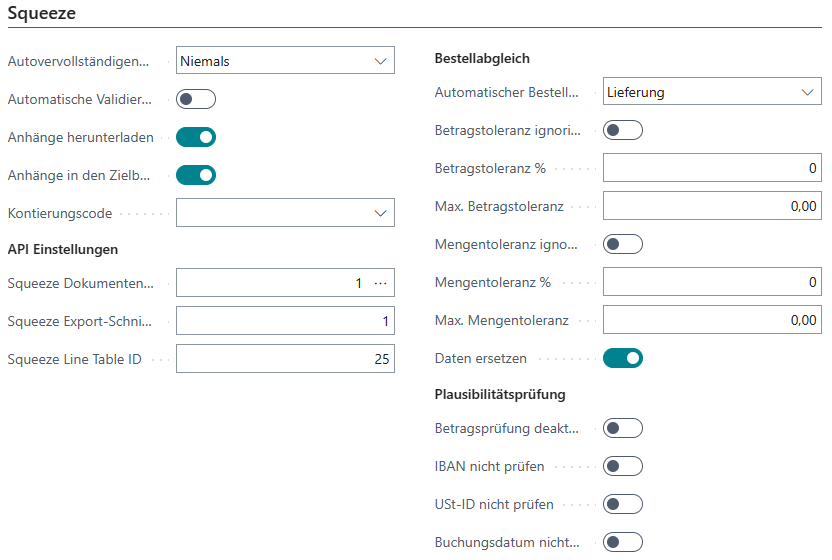This screenshot has width=832, height=560.
Task: Disable the Daten ersetzen toggle
Action: pyautogui.click(x=623, y=358)
